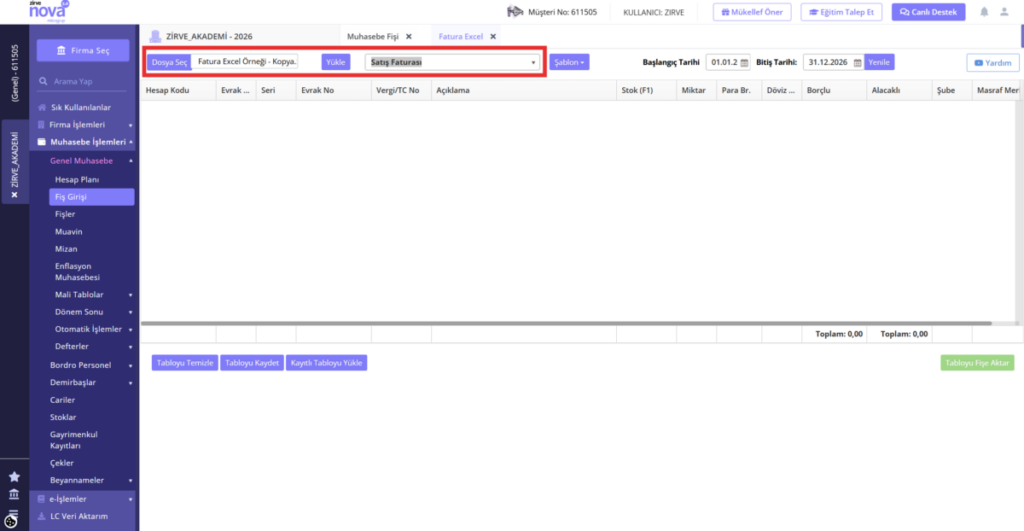Select the ZİRVE_AKADEMİ - 2026 tab
The height and width of the screenshot is (531, 1024).
(209, 37)
